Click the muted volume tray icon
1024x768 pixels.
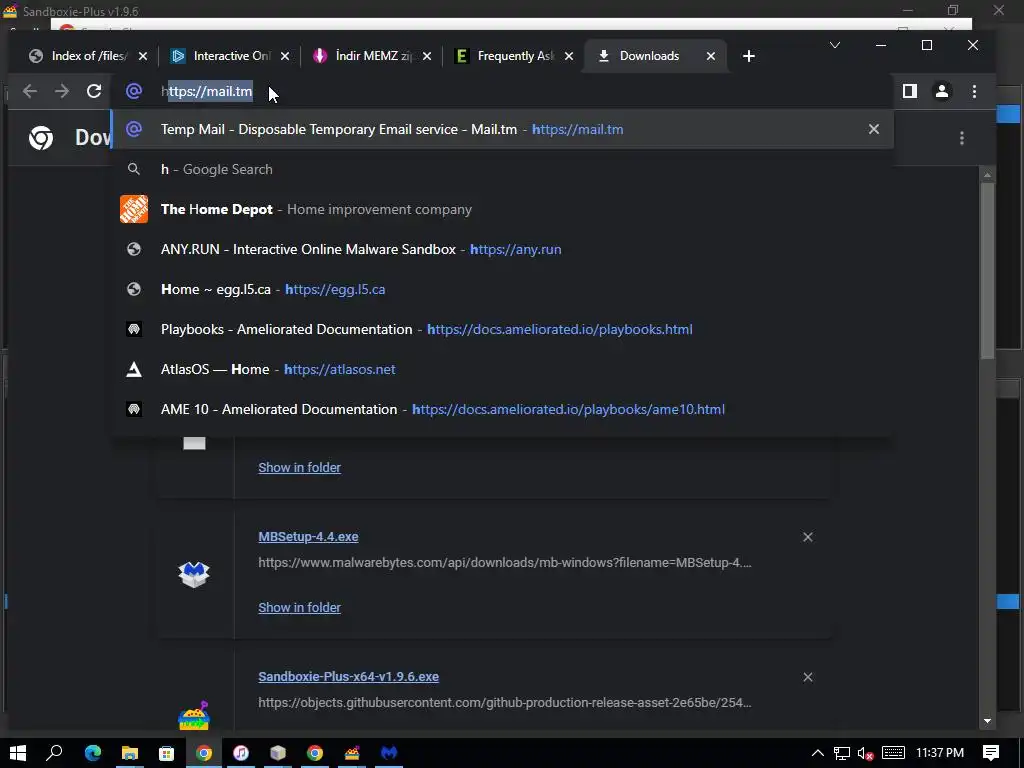866,753
